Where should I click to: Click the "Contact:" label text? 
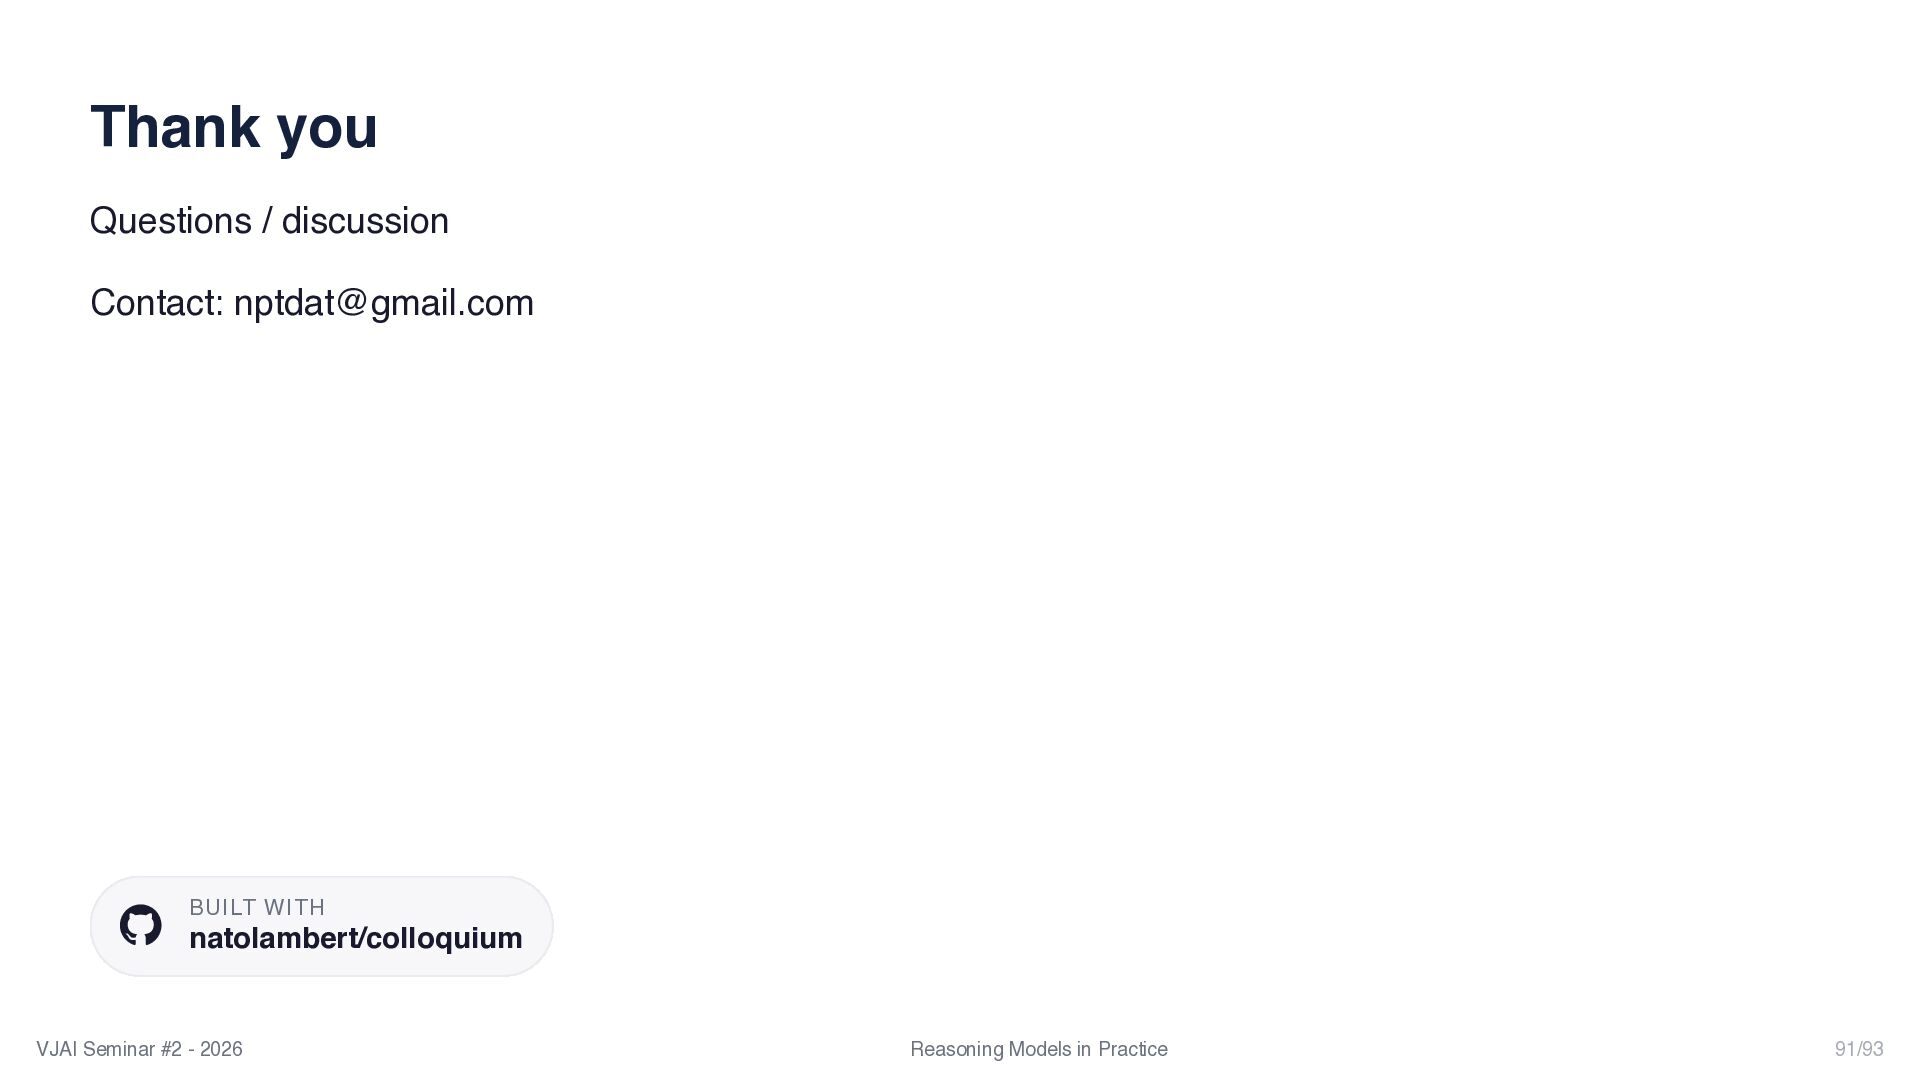pyautogui.click(x=156, y=303)
